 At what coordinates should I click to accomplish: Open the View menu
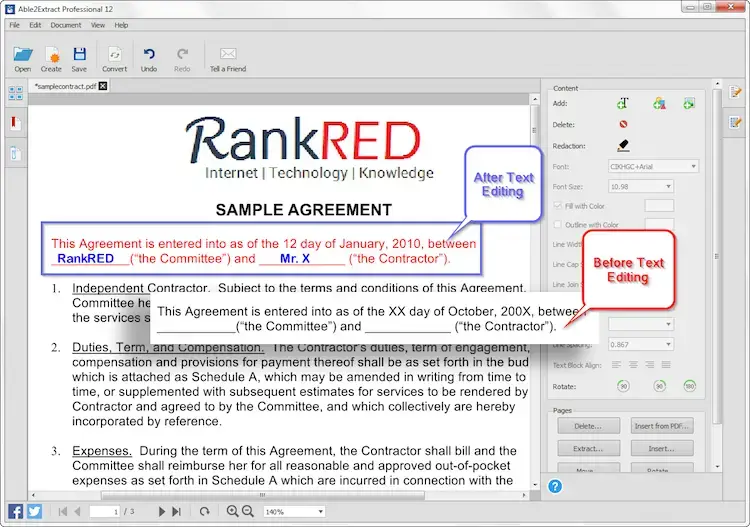tap(98, 25)
